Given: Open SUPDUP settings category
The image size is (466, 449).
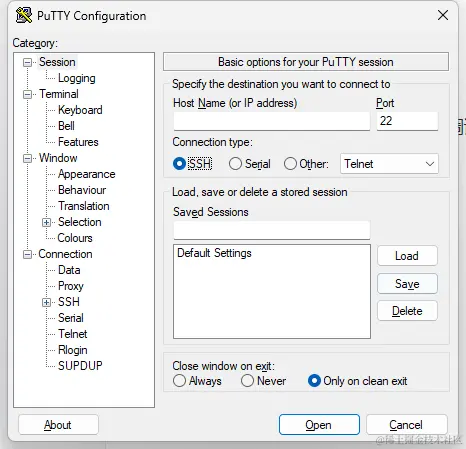Looking at the screenshot, I should click(x=80, y=366).
